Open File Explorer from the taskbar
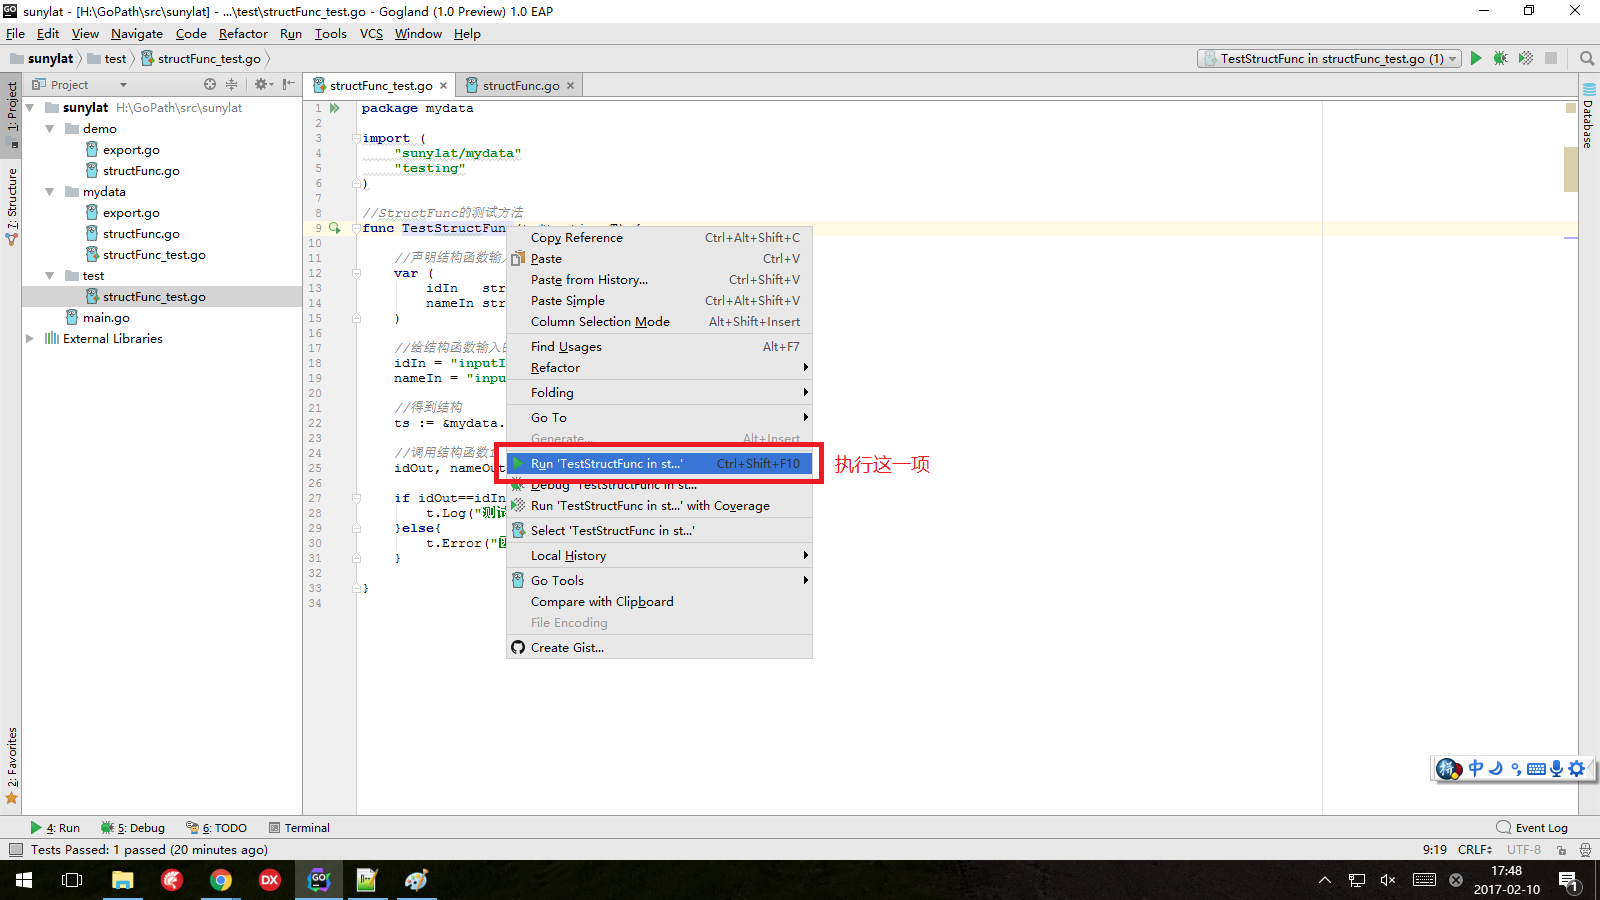 pyautogui.click(x=122, y=880)
